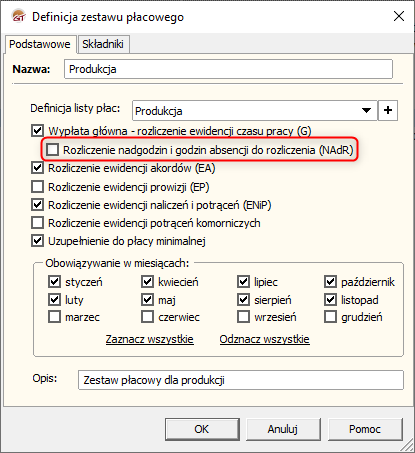Image resolution: width=415 pixels, height=453 pixels.
Task: Cancel with the Anuluj button
Action: (283, 429)
